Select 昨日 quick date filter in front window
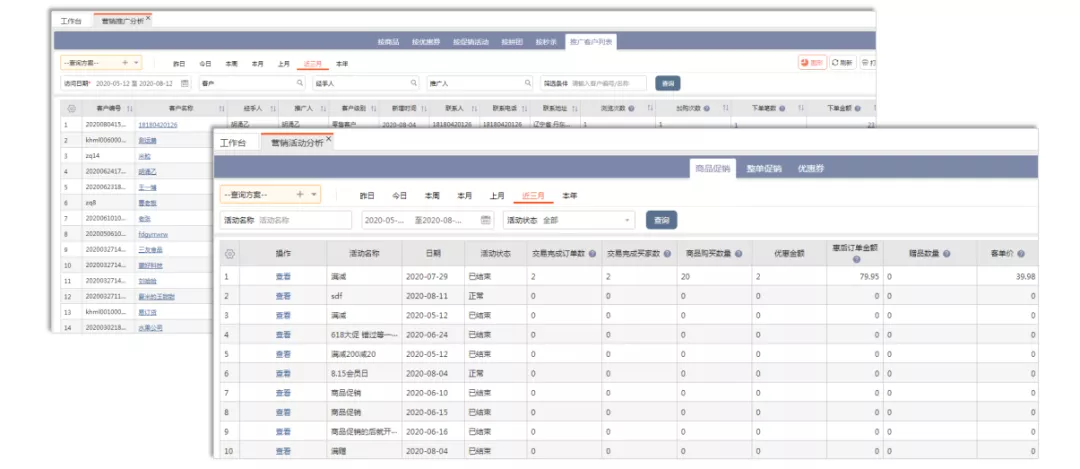This screenshot has width=1080, height=469. [x=367, y=195]
